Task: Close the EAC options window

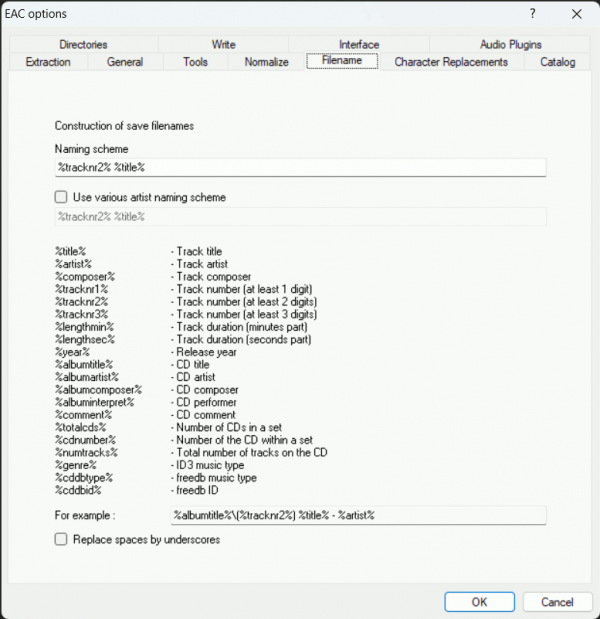Action: click(x=576, y=14)
